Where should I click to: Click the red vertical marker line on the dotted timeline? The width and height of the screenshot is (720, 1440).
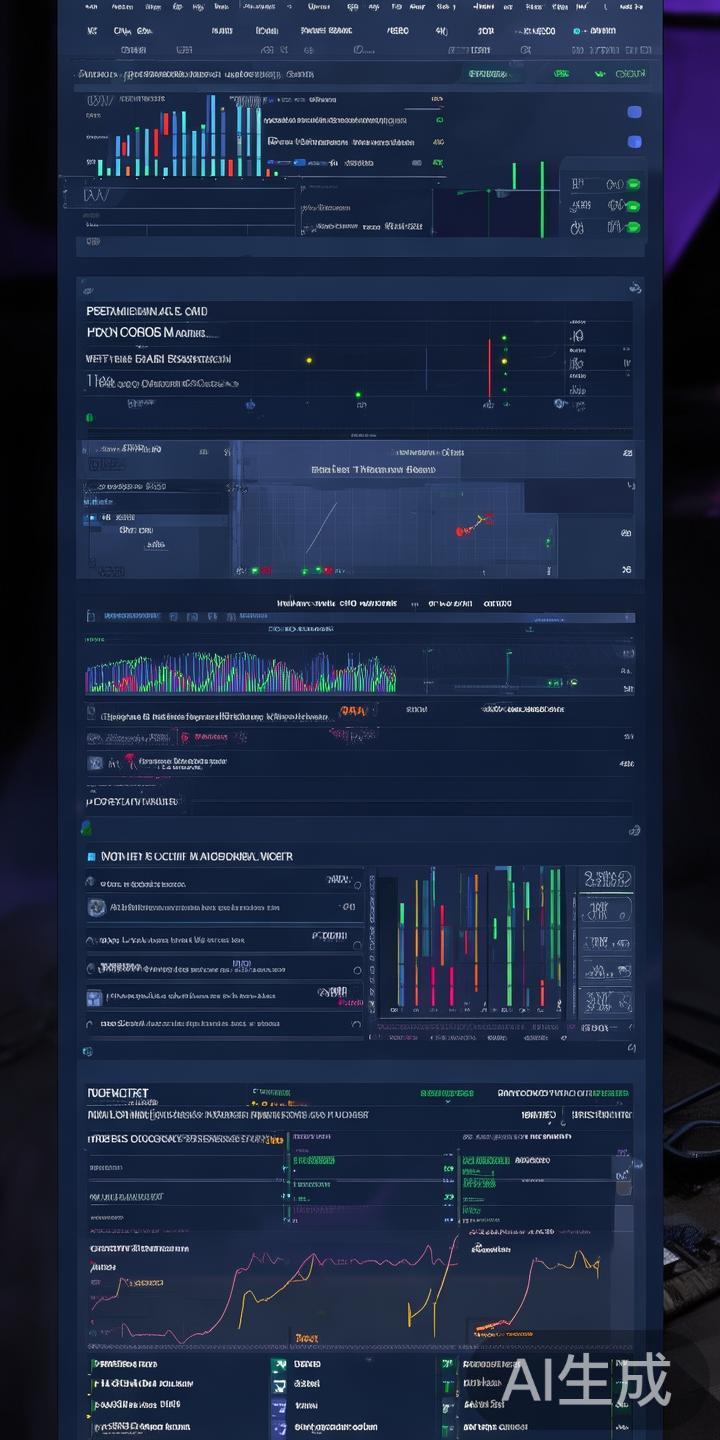click(x=489, y=367)
